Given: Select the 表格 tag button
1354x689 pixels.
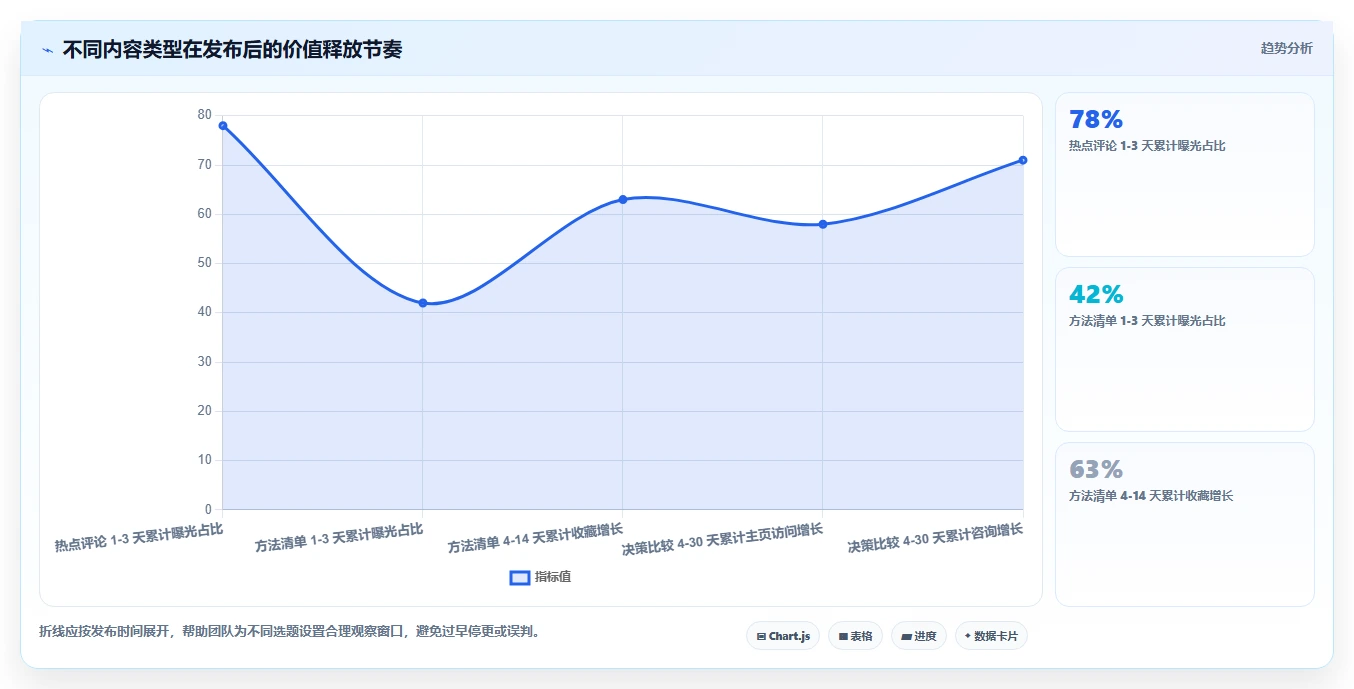Looking at the screenshot, I should (x=855, y=636).
